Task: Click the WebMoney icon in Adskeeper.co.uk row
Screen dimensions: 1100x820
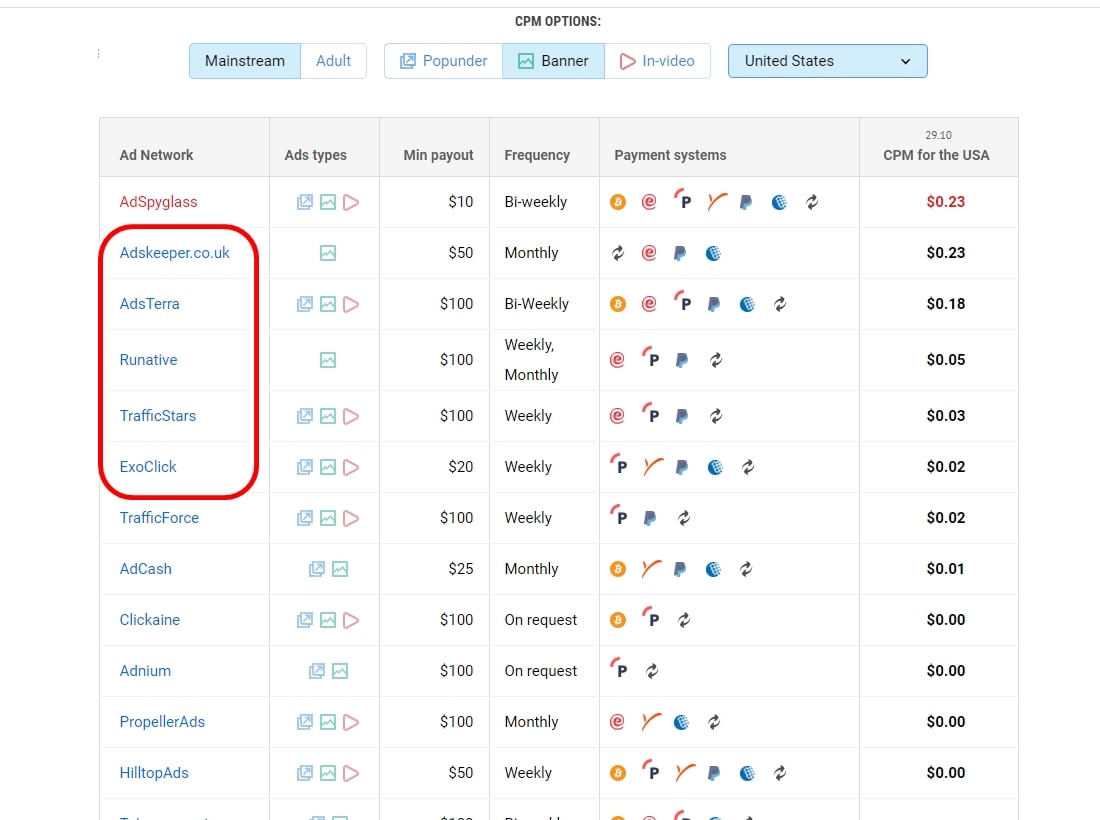Action: coord(713,253)
